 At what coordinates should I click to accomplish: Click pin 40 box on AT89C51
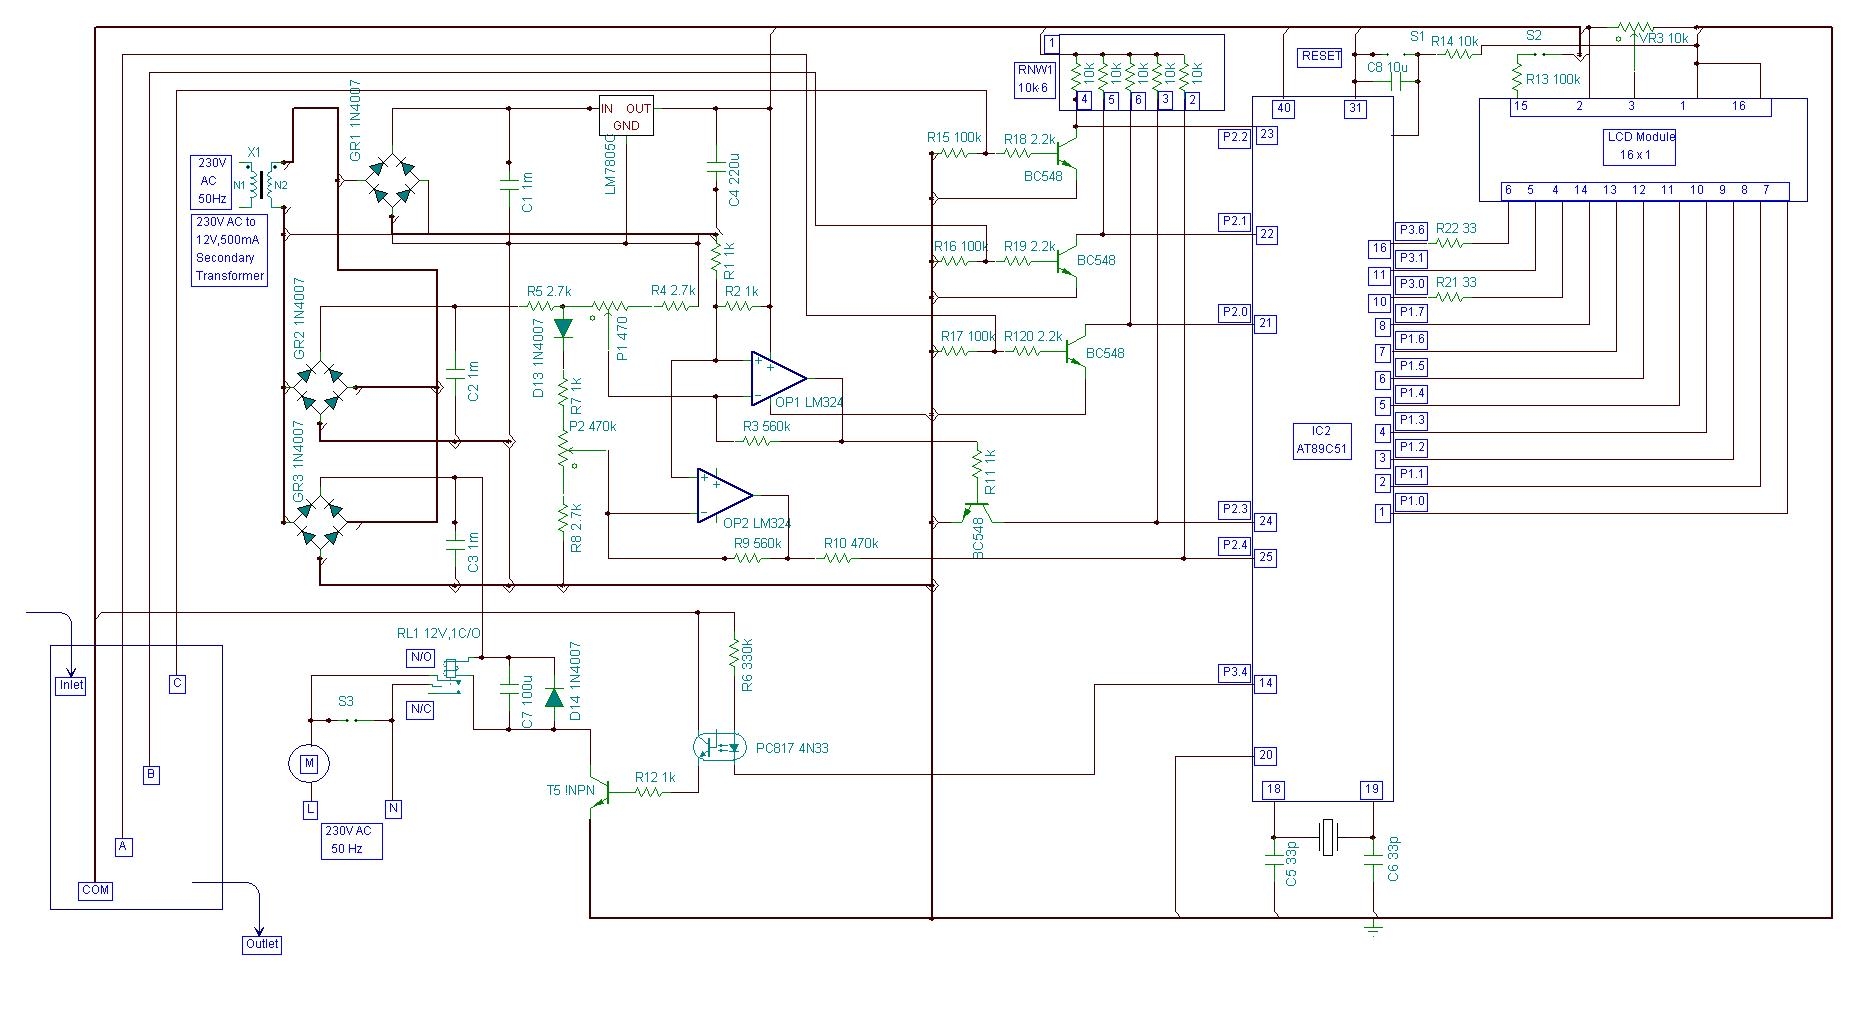[1284, 108]
